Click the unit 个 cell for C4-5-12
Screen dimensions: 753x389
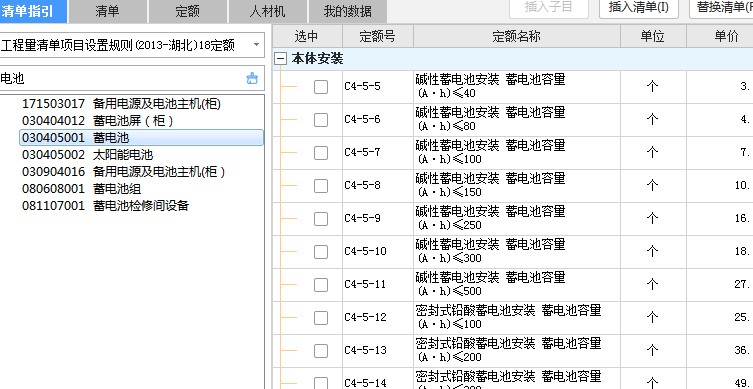pos(653,318)
